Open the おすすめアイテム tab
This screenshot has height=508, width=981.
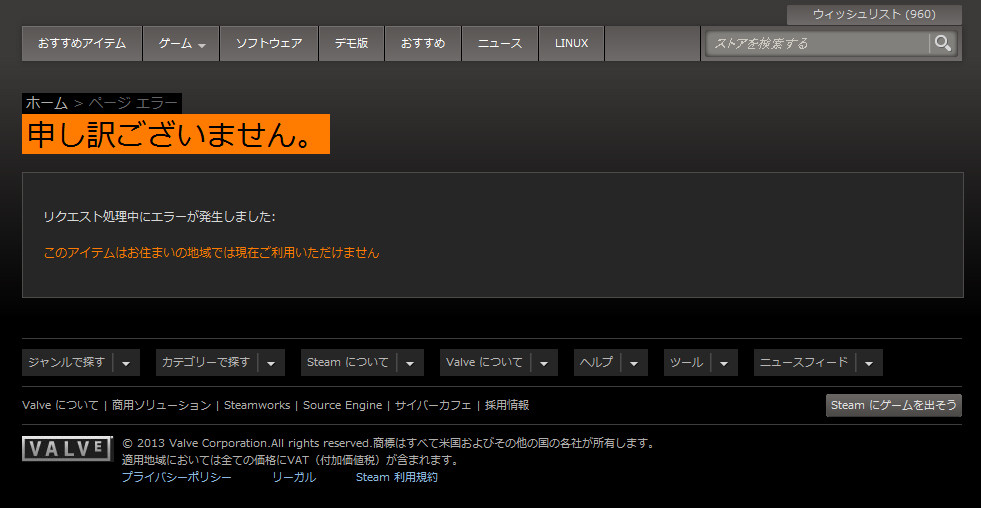click(82, 44)
